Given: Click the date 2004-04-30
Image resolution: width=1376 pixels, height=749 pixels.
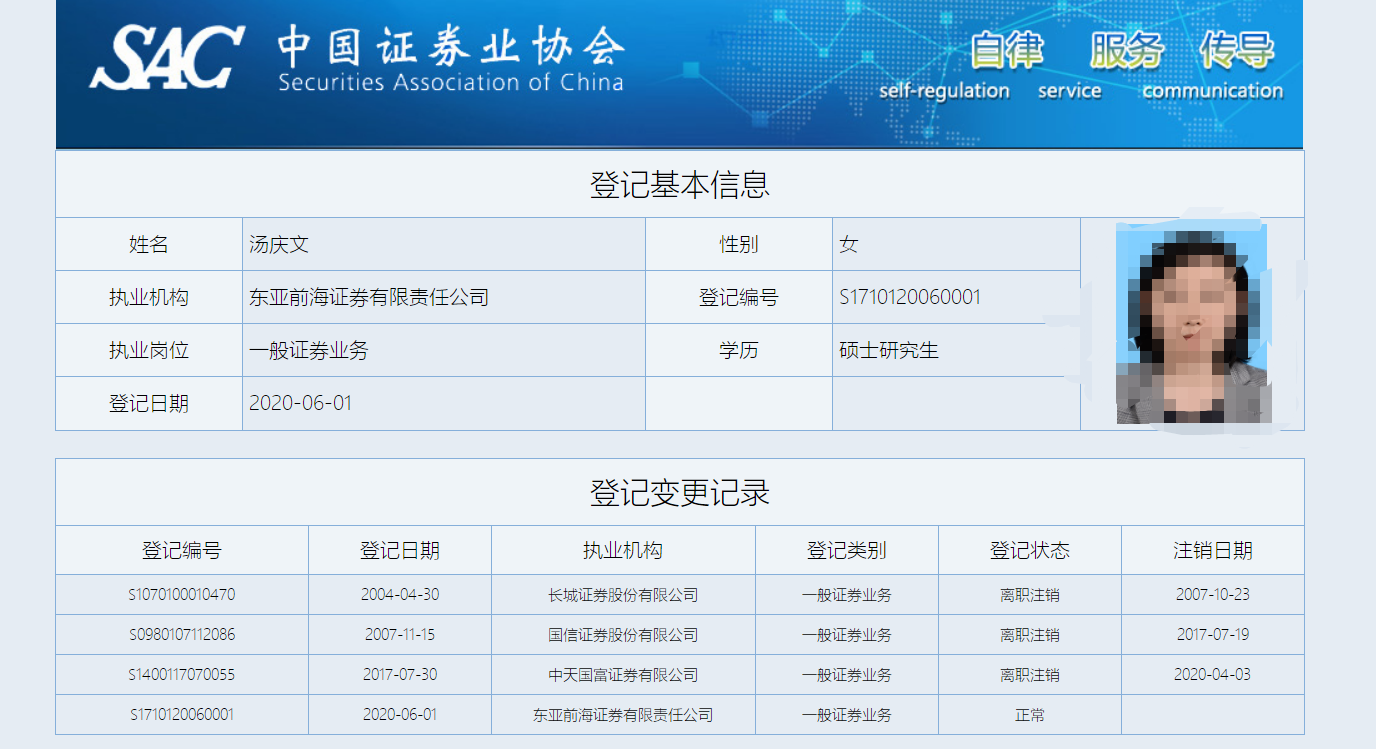Looking at the screenshot, I should (x=400, y=595).
